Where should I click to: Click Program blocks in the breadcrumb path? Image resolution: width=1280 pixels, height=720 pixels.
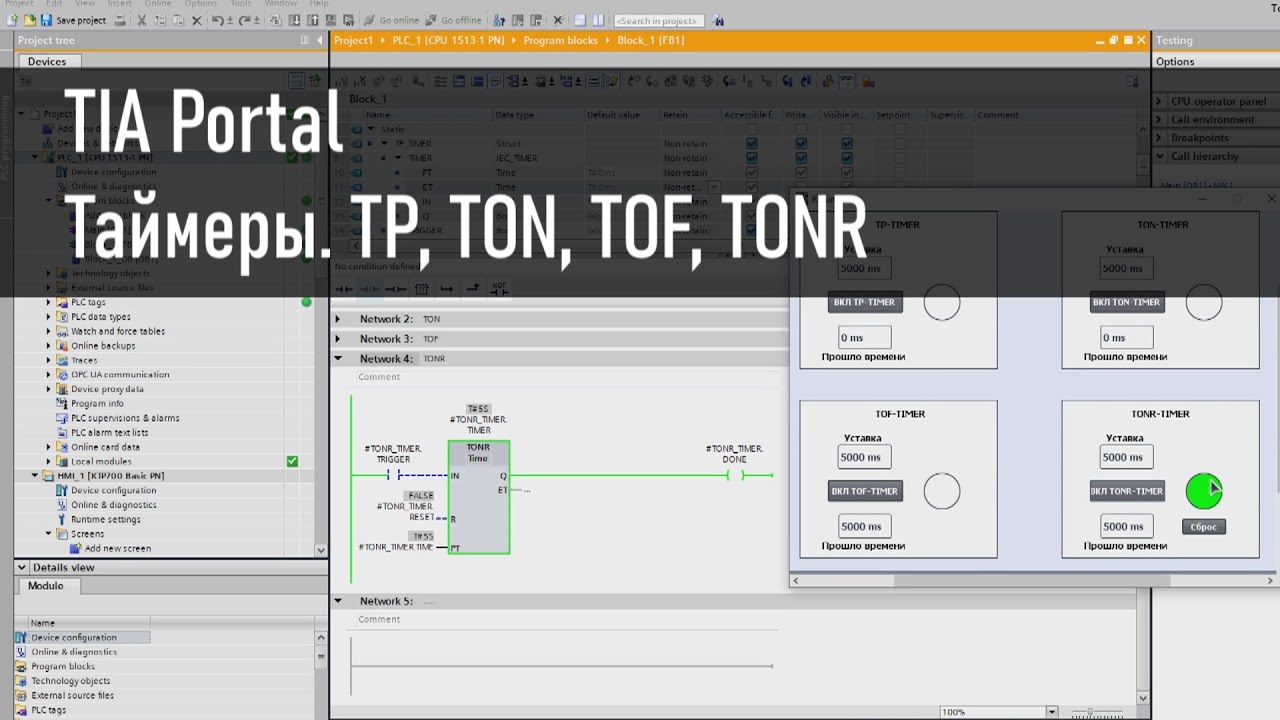pyautogui.click(x=558, y=40)
